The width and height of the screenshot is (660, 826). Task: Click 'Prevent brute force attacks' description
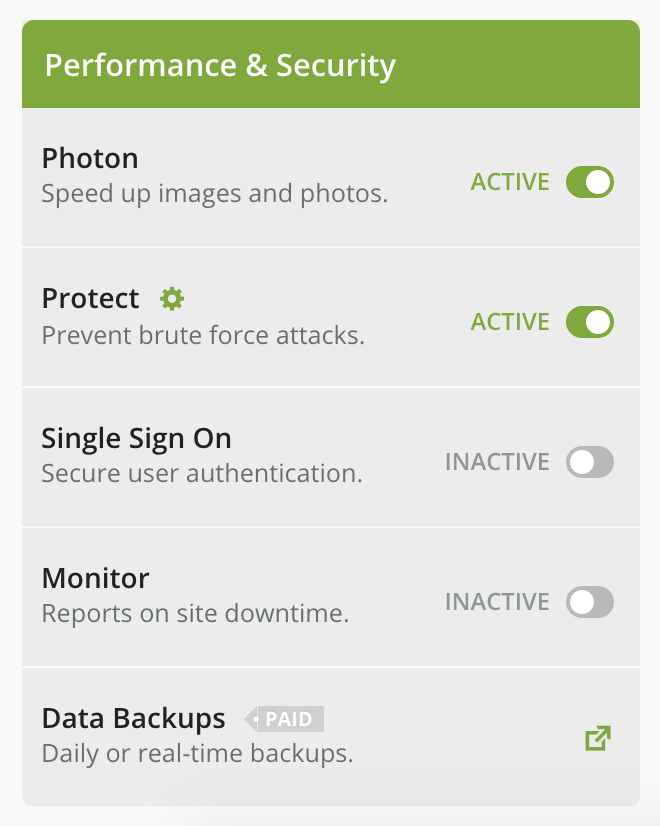coord(203,335)
